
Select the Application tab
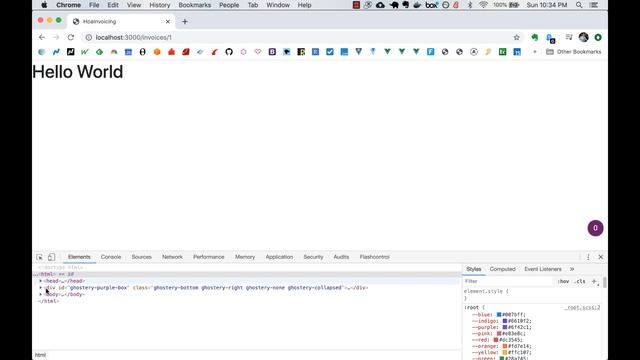point(279,257)
